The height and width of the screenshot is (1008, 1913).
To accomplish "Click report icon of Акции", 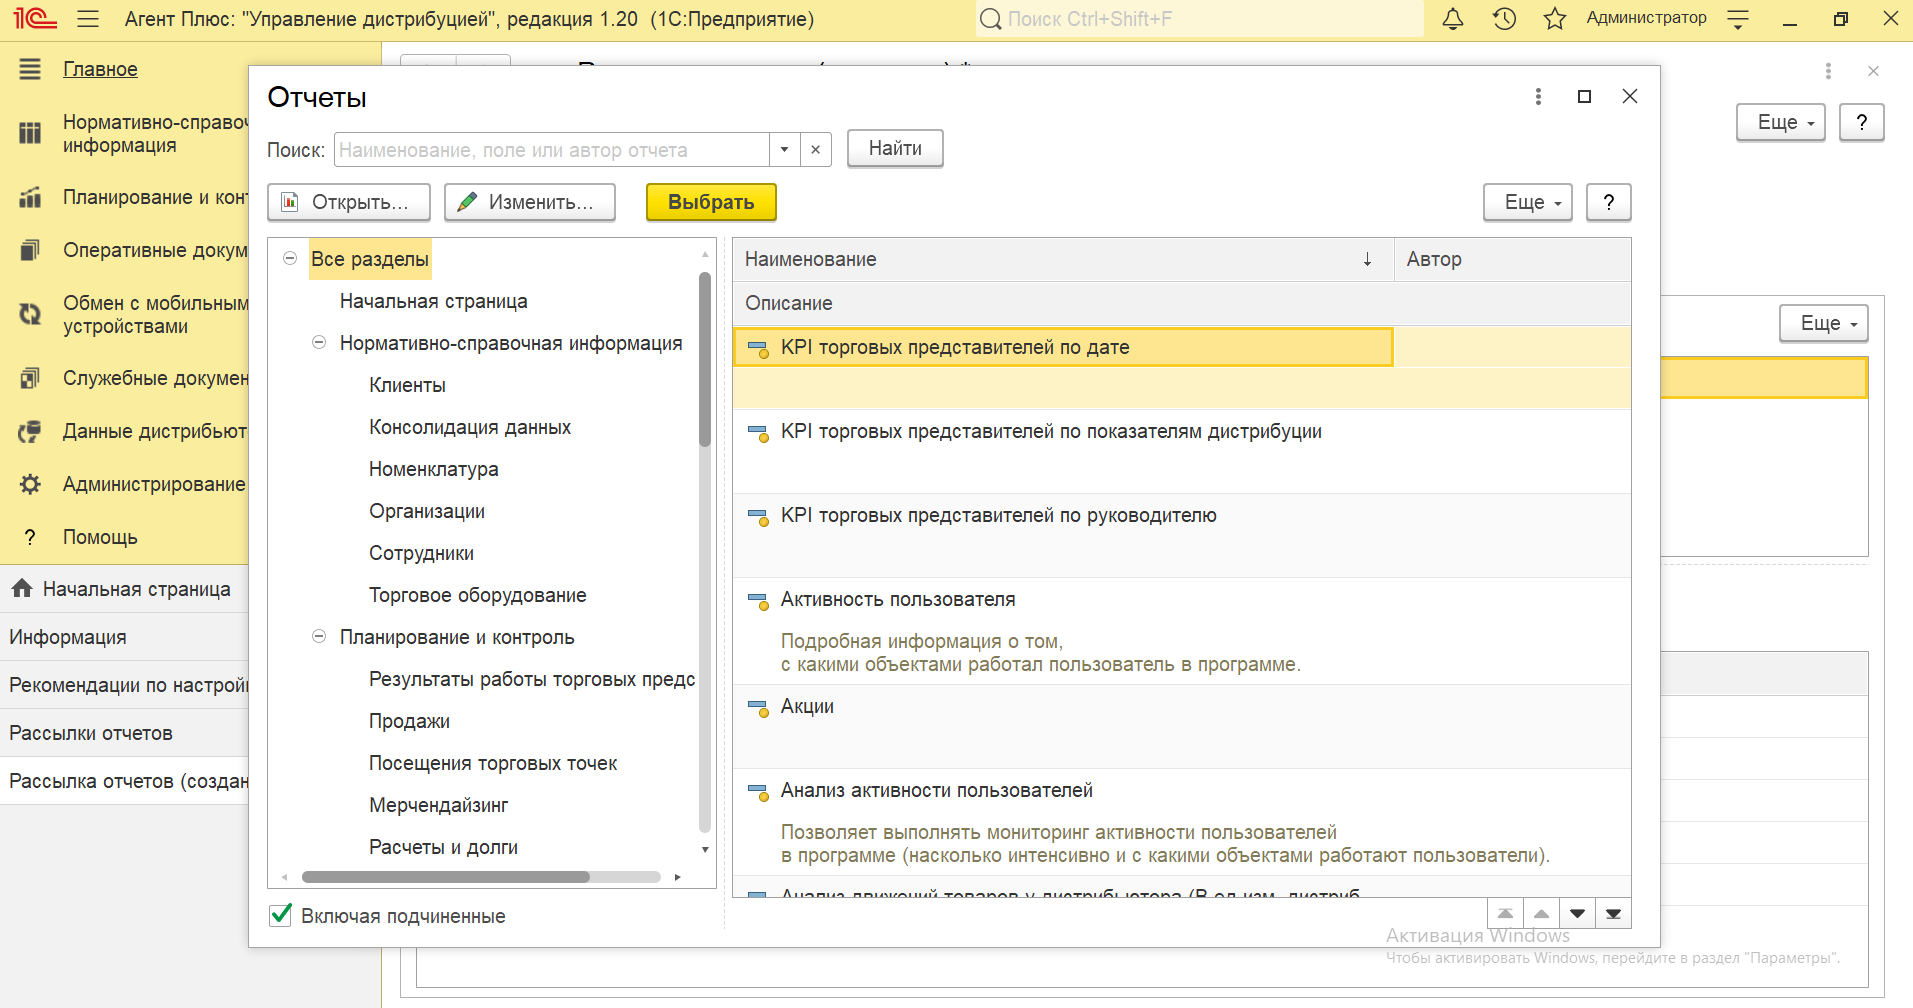I will [x=758, y=708].
